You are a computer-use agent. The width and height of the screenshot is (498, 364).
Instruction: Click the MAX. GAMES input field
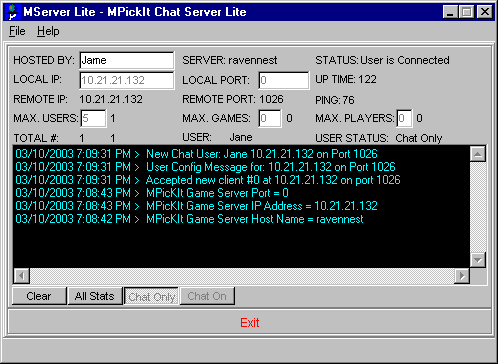270,118
